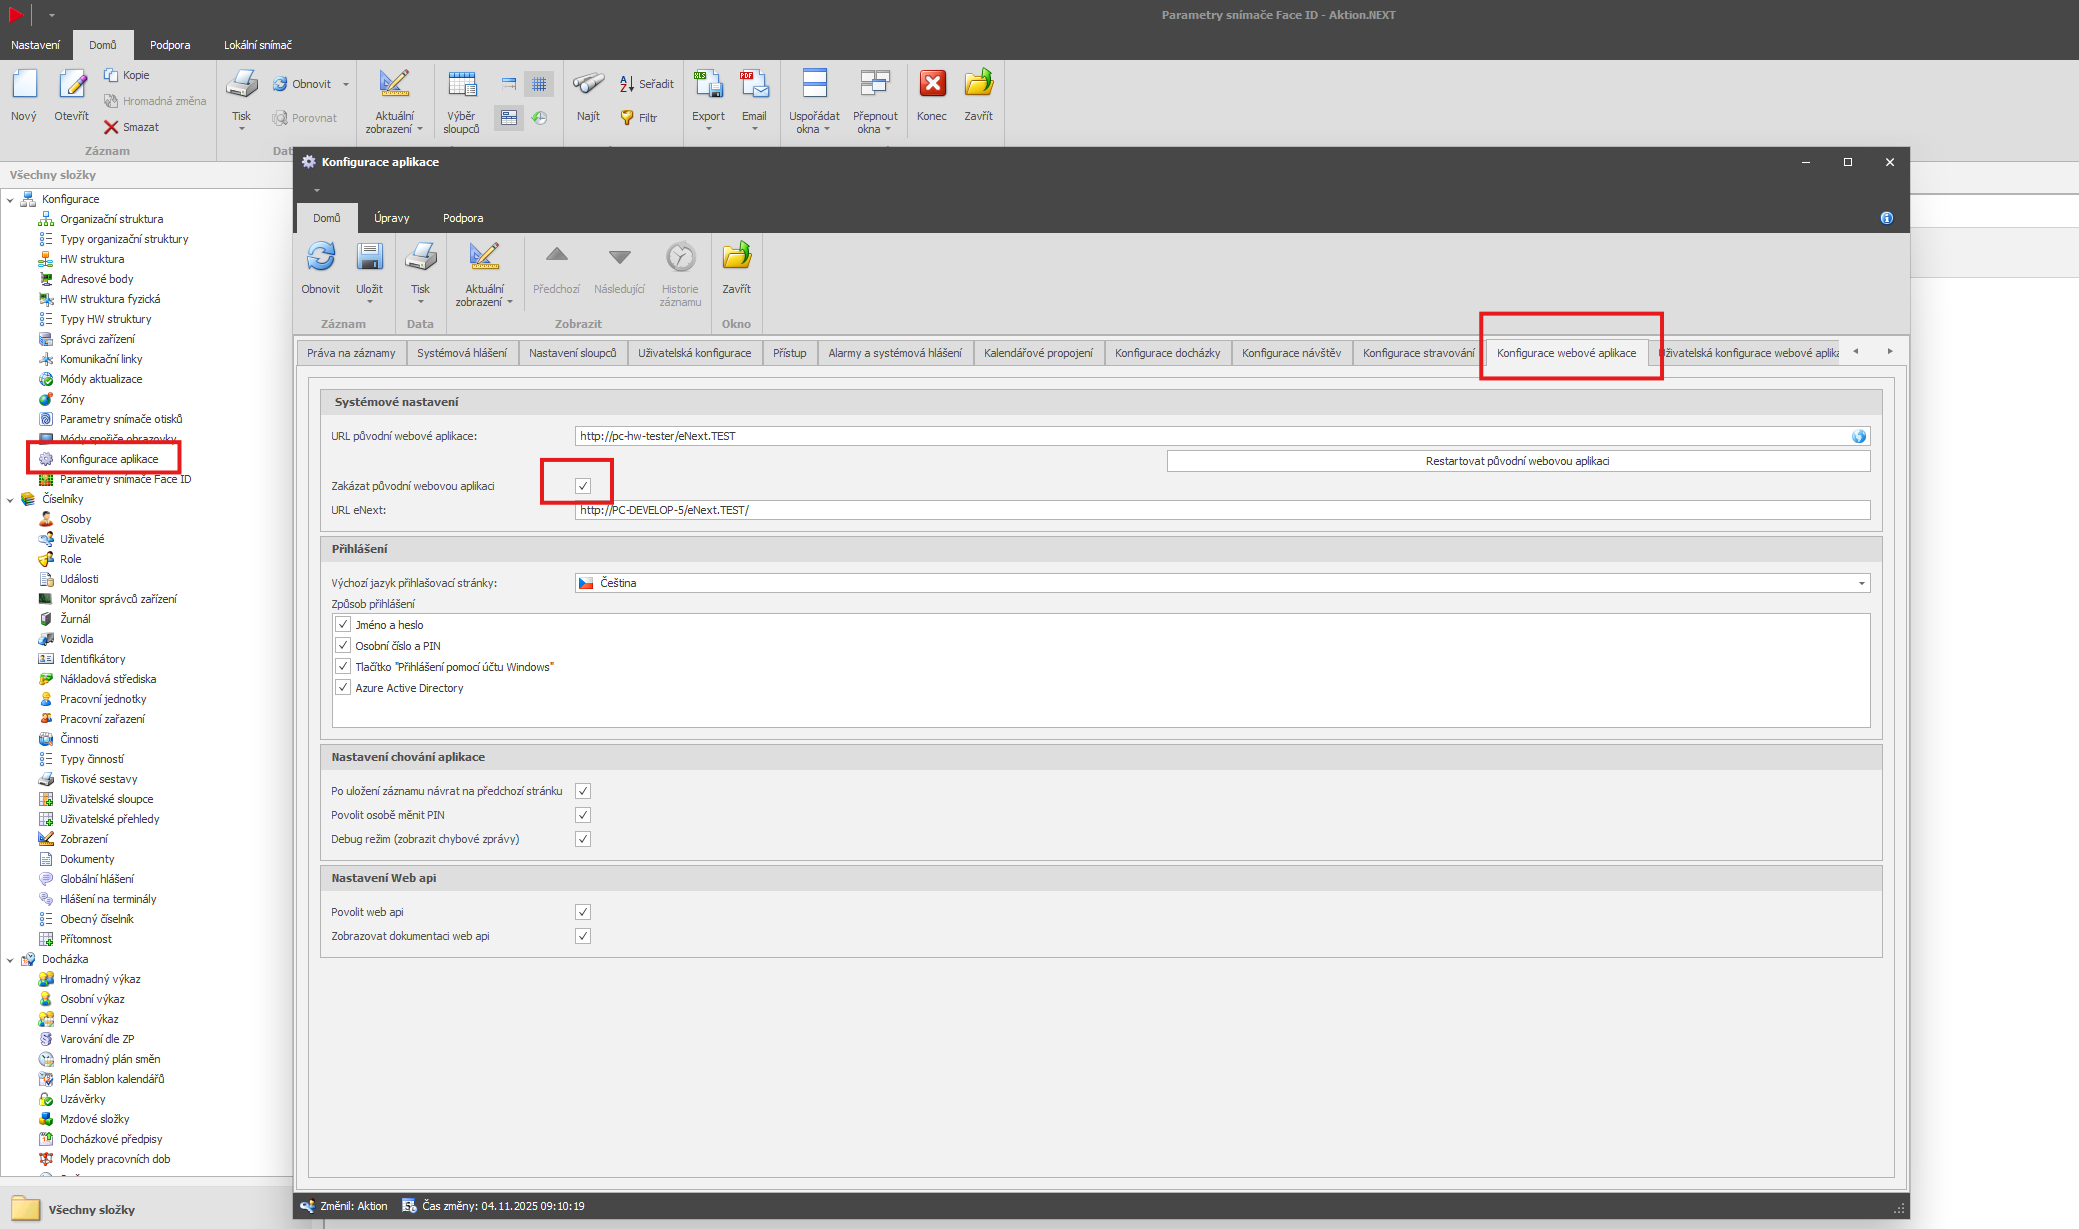Open the Čeština language dropdown
The width and height of the screenshot is (2079, 1229).
[x=1861, y=583]
